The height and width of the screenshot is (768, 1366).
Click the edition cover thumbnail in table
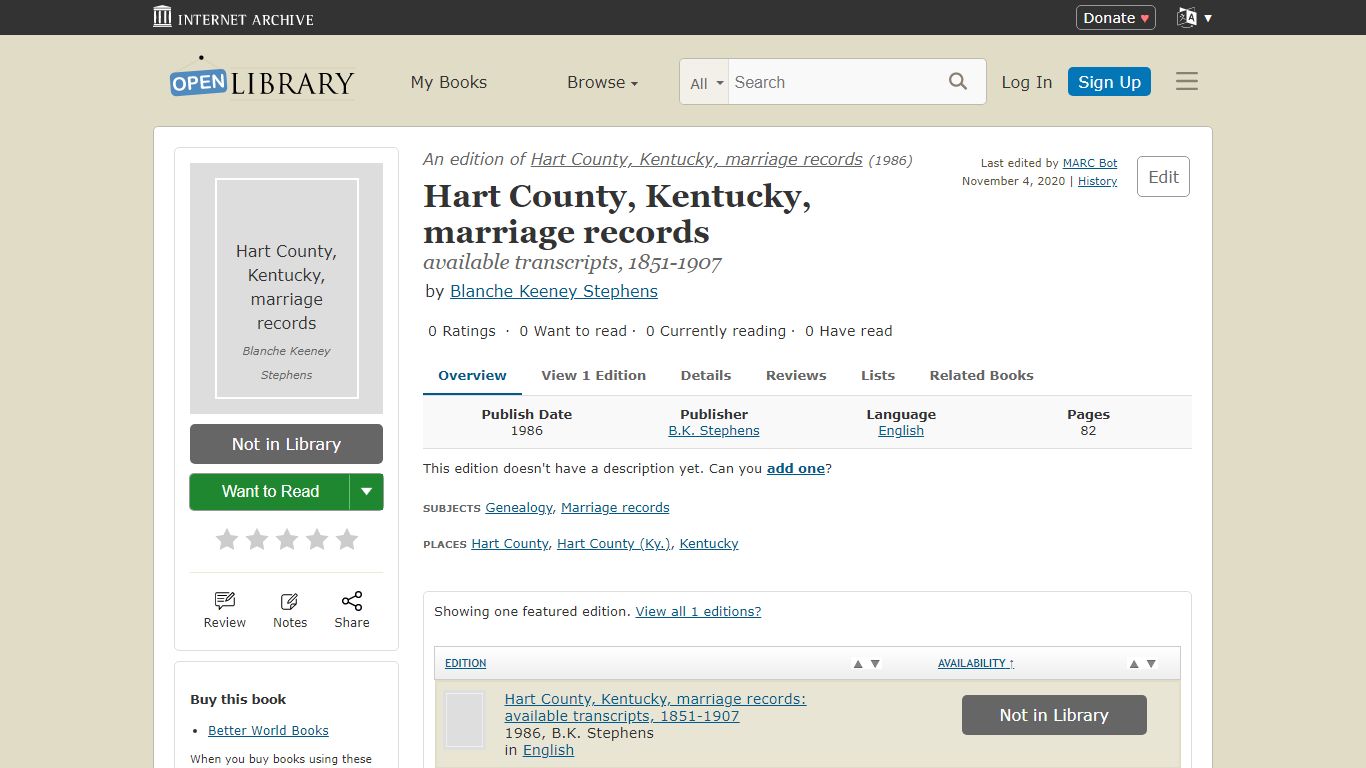pyautogui.click(x=464, y=720)
